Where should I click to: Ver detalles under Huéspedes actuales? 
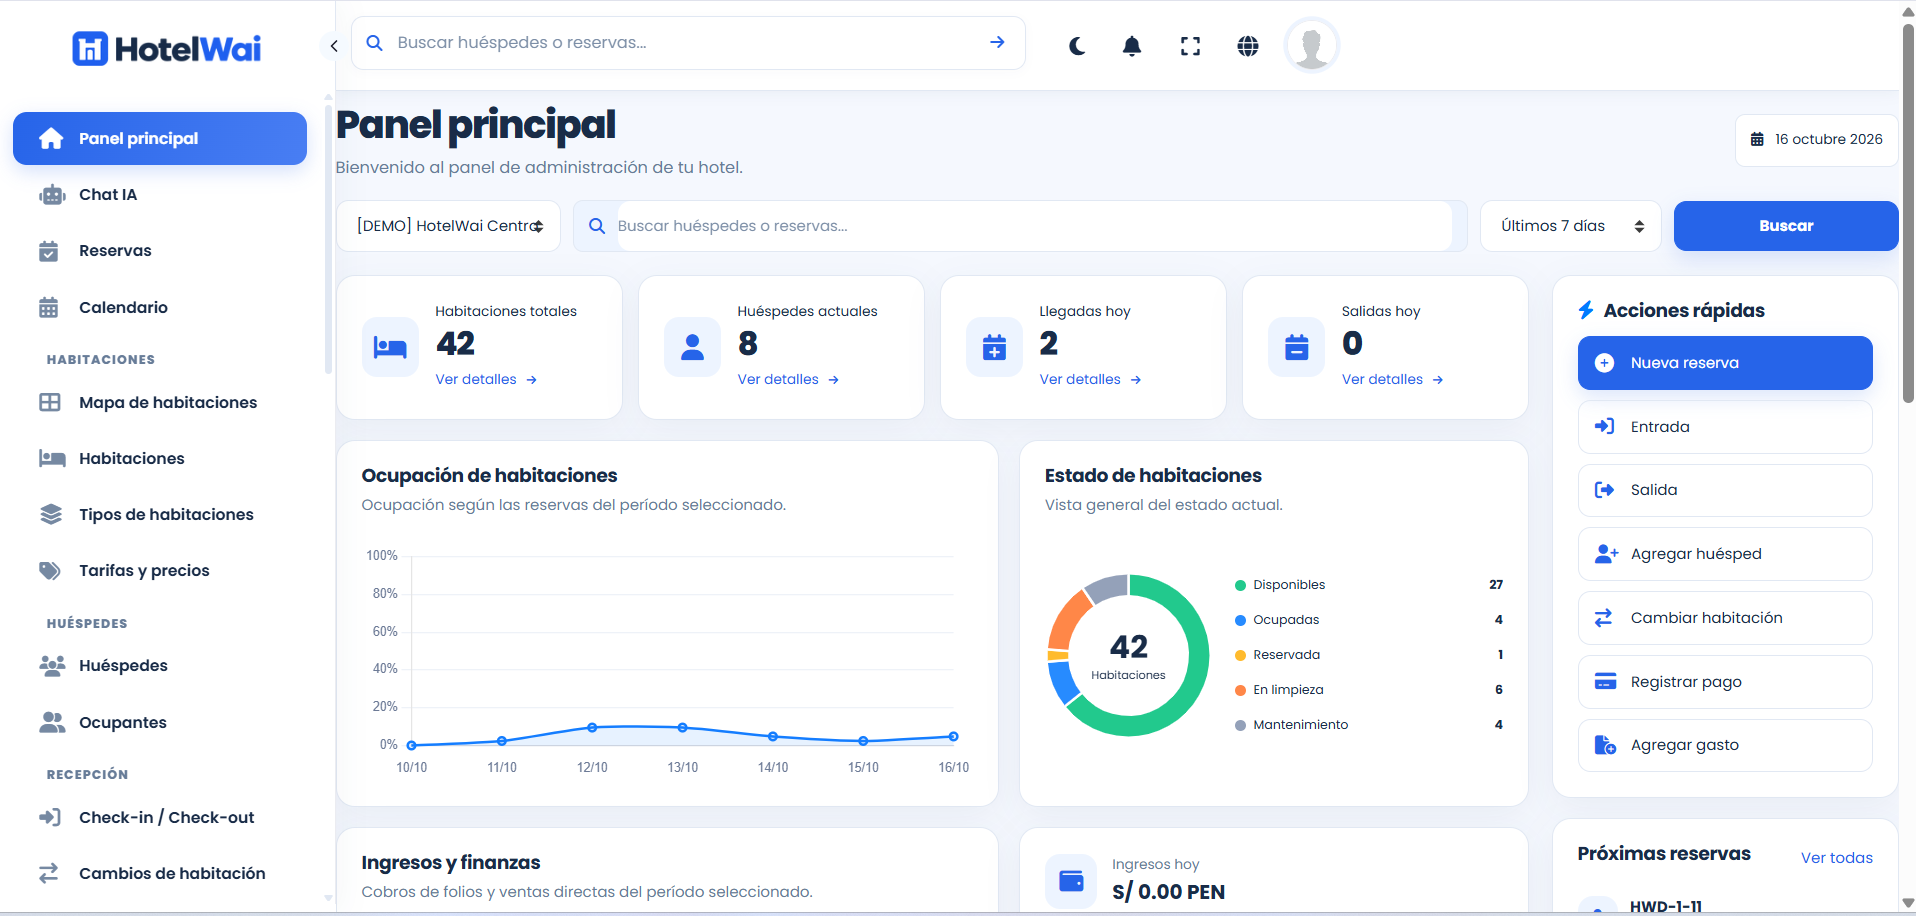click(788, 379)
